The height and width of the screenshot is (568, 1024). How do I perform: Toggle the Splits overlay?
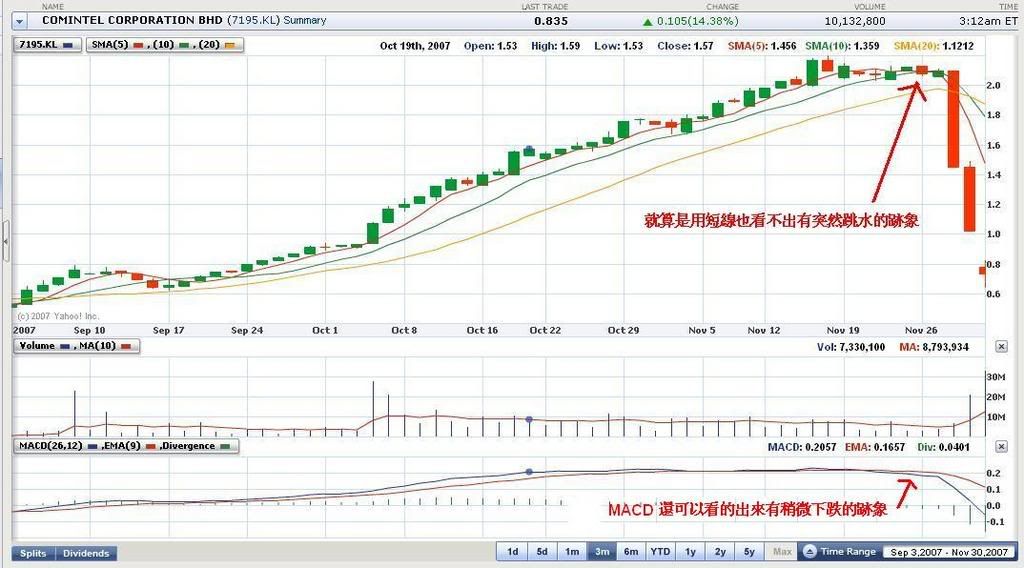coord(34,553)
